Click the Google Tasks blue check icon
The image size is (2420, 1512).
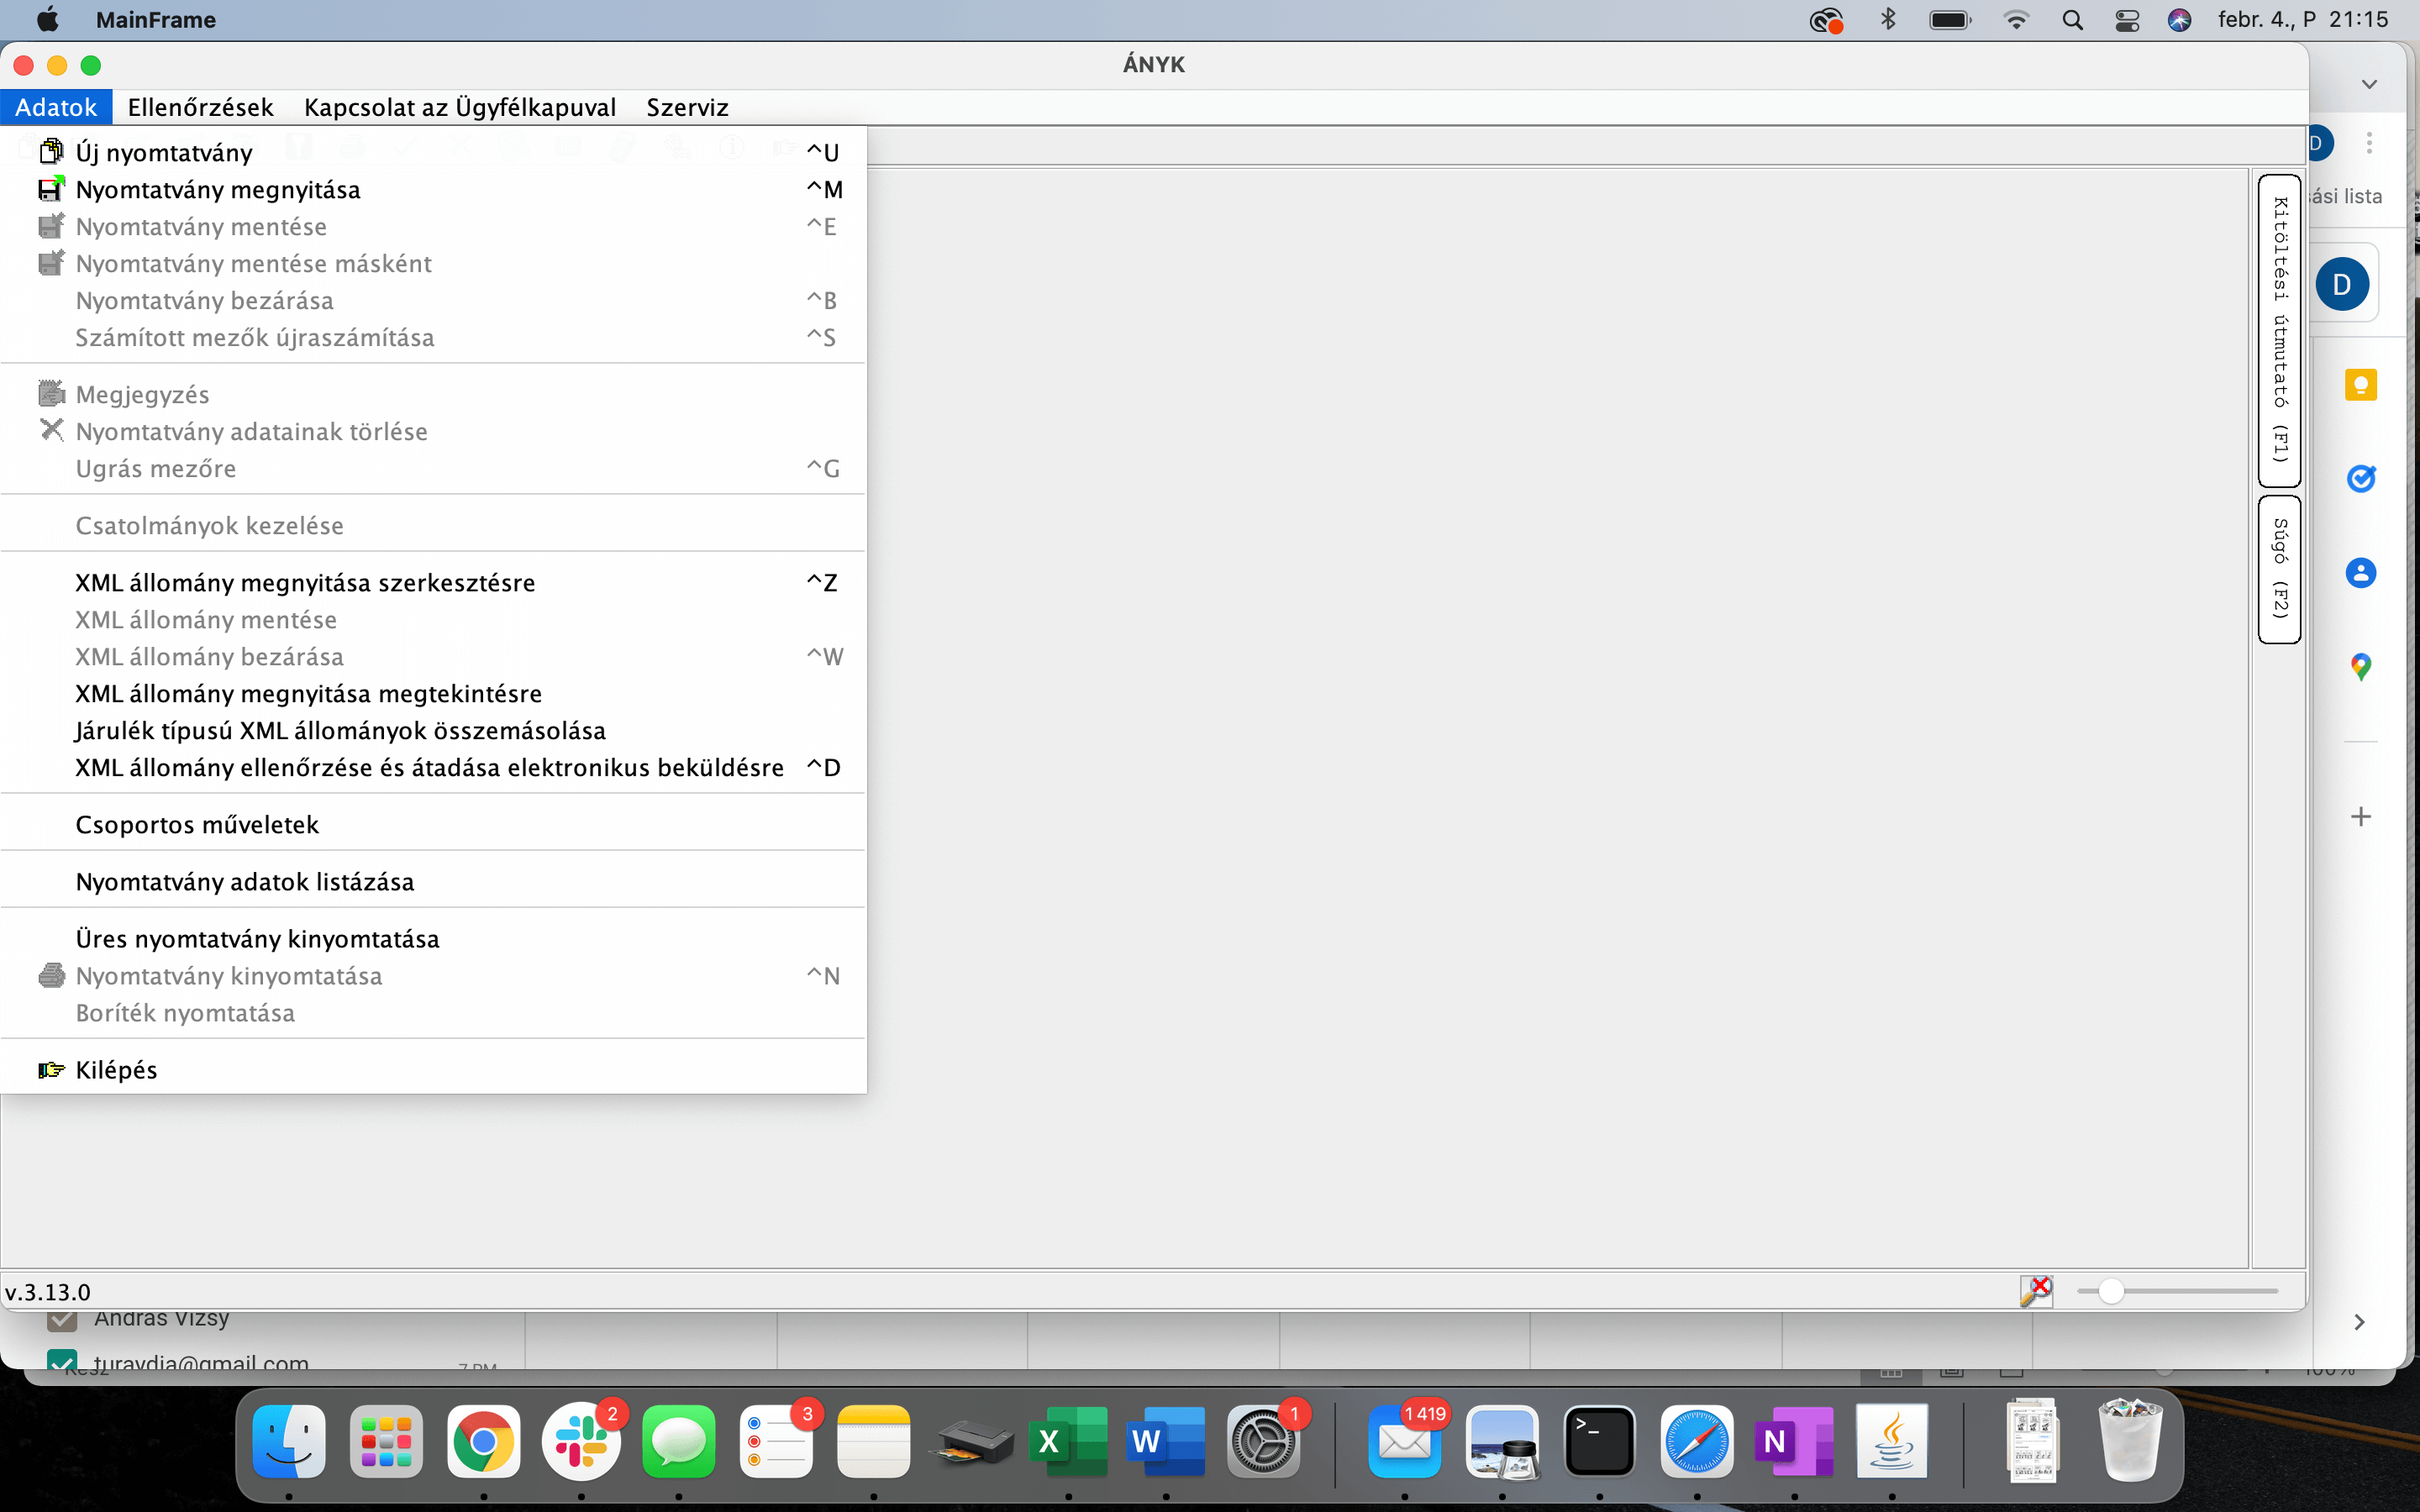point(2360,479)
